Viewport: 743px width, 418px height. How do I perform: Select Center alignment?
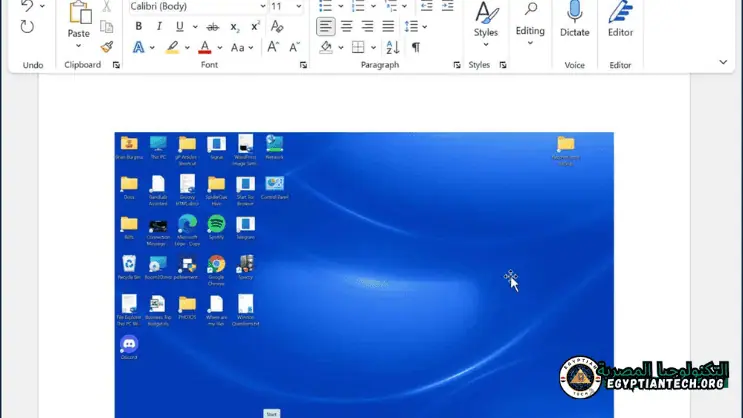(x=347, y=27)
